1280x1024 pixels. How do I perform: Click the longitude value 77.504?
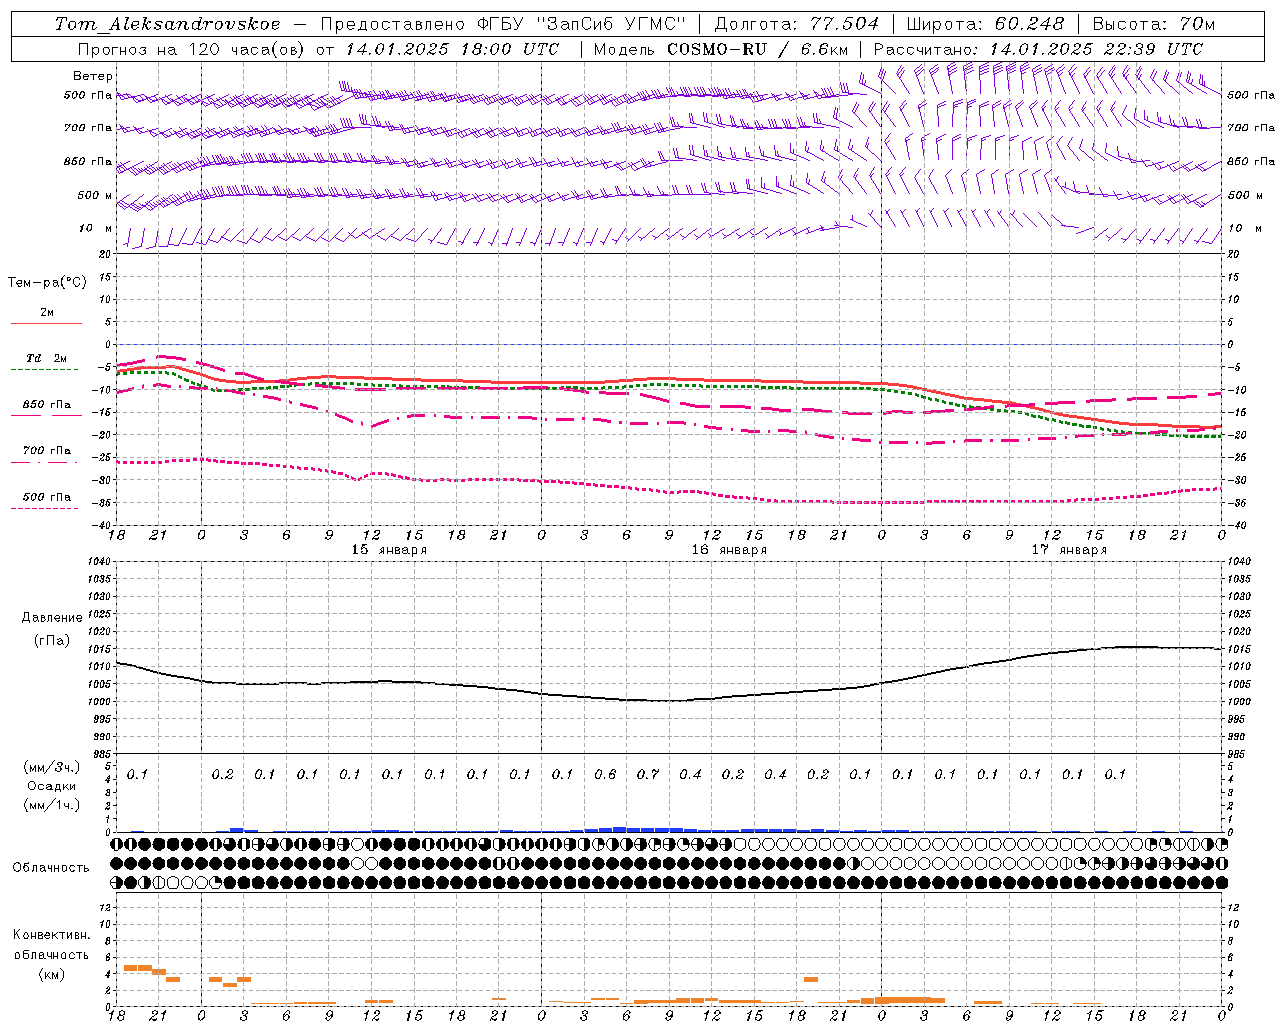point(846,24)
